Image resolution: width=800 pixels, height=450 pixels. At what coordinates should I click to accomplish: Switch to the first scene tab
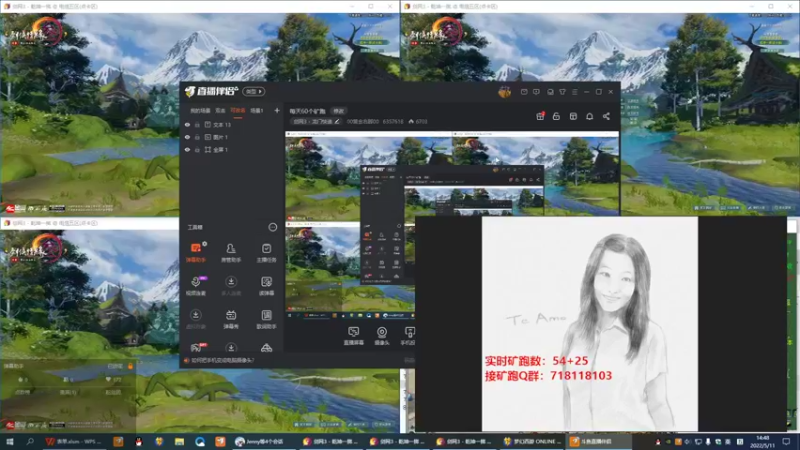[x=200, y=110]
